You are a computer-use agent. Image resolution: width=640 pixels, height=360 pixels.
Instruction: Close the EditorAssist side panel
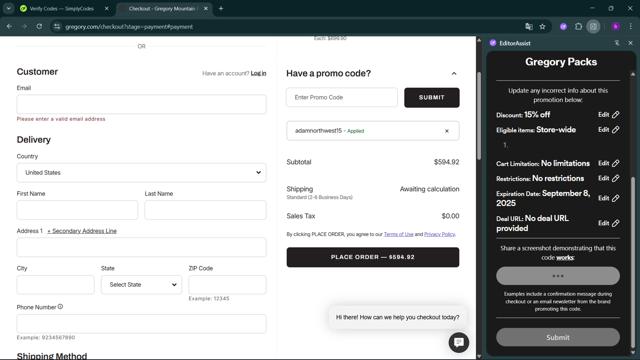[x=630, y=43]
